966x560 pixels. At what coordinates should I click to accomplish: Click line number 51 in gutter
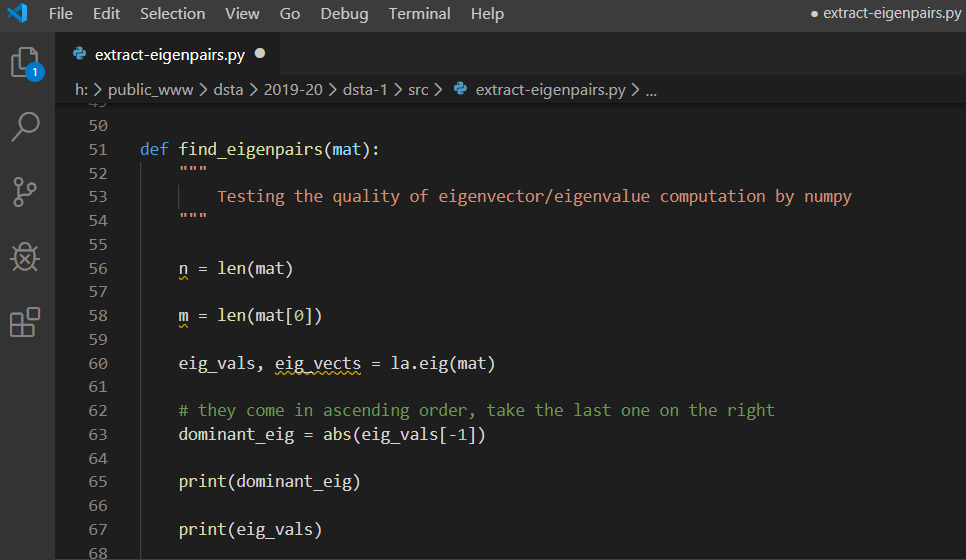[98, 150]
